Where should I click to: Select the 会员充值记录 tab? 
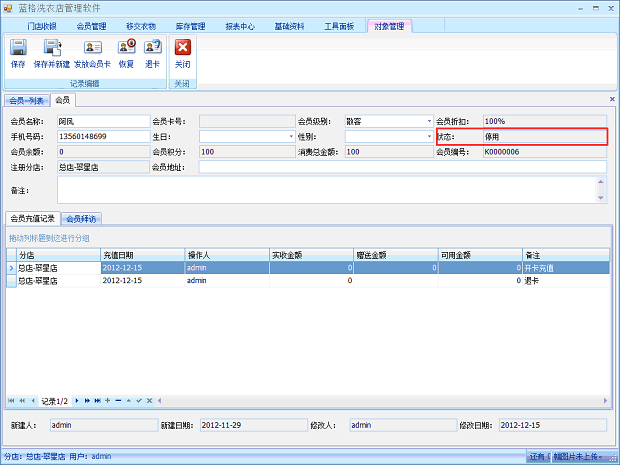33,218
